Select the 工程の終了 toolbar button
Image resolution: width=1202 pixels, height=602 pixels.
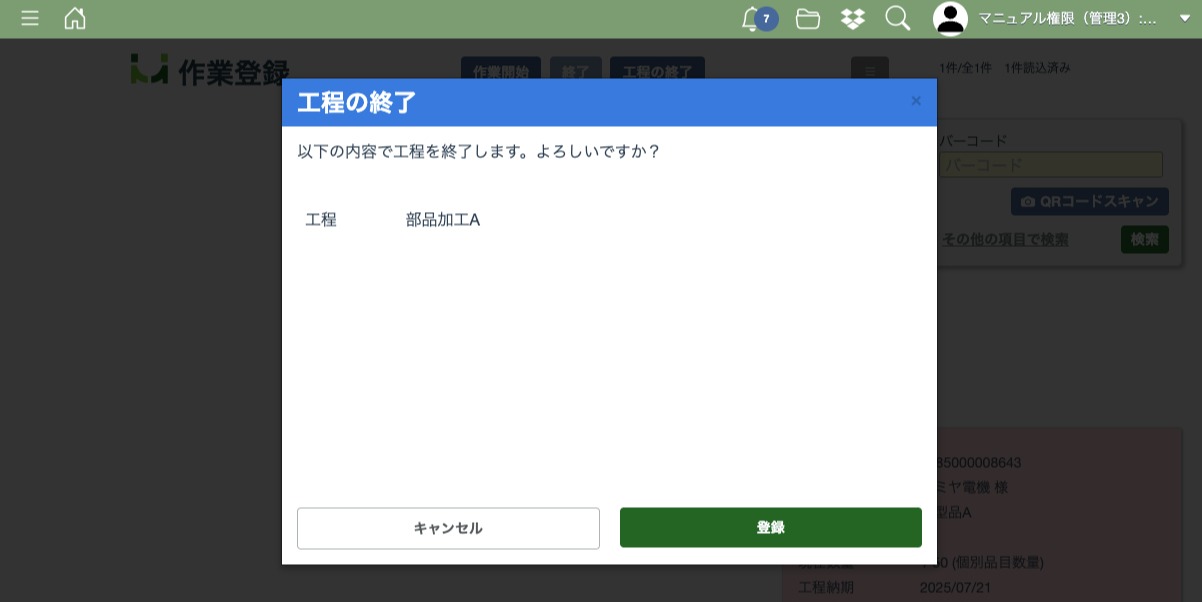coord(657,71)
